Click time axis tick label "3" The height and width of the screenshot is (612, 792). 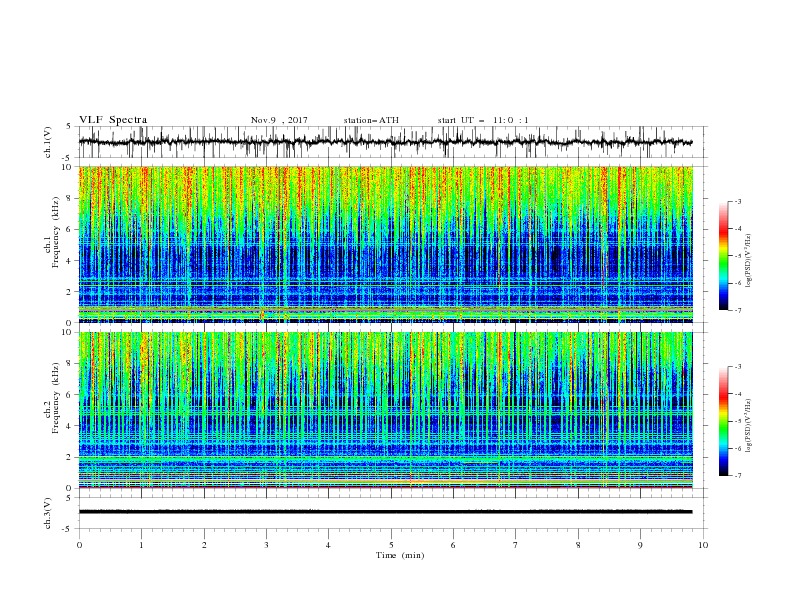click(266, 545)
